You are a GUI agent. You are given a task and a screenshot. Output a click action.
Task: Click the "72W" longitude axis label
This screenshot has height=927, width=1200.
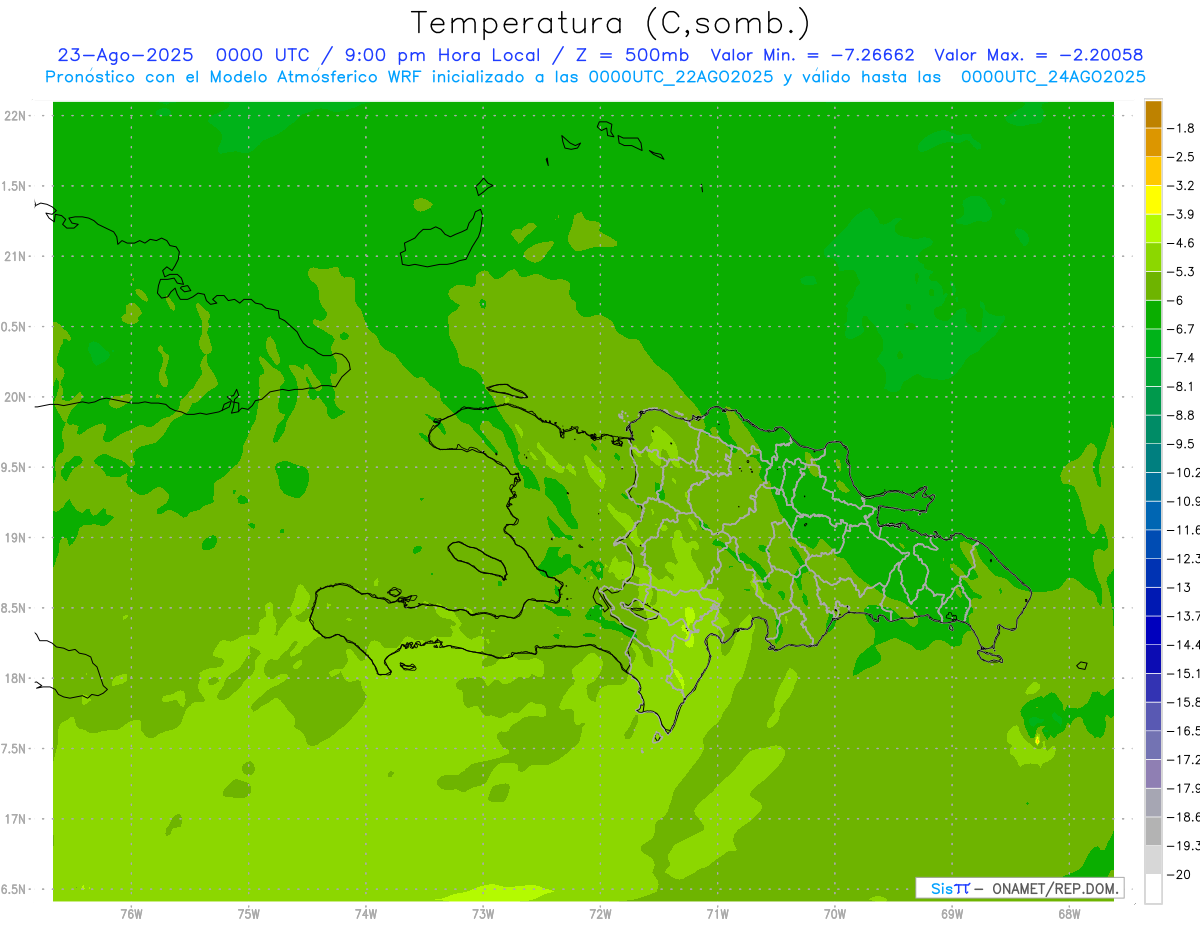[x=600, y=913]
